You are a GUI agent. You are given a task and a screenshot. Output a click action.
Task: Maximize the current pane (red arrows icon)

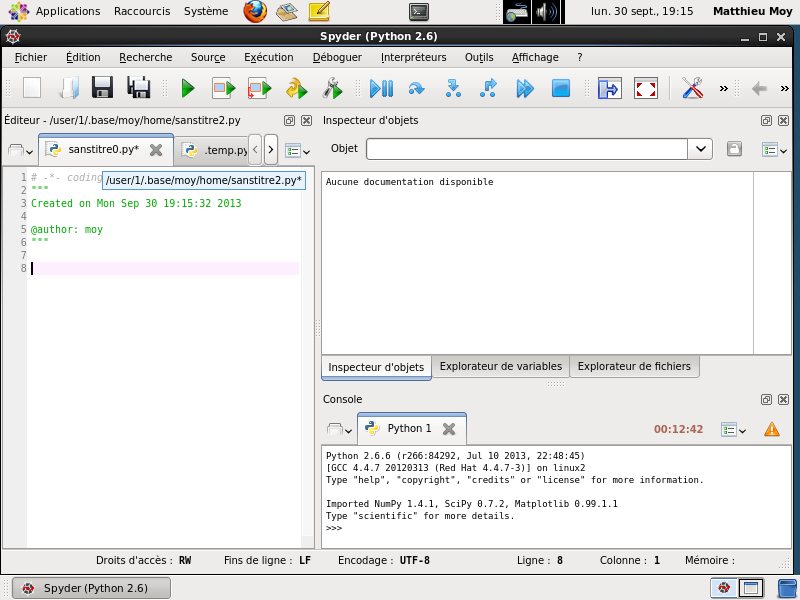(645, 88)
